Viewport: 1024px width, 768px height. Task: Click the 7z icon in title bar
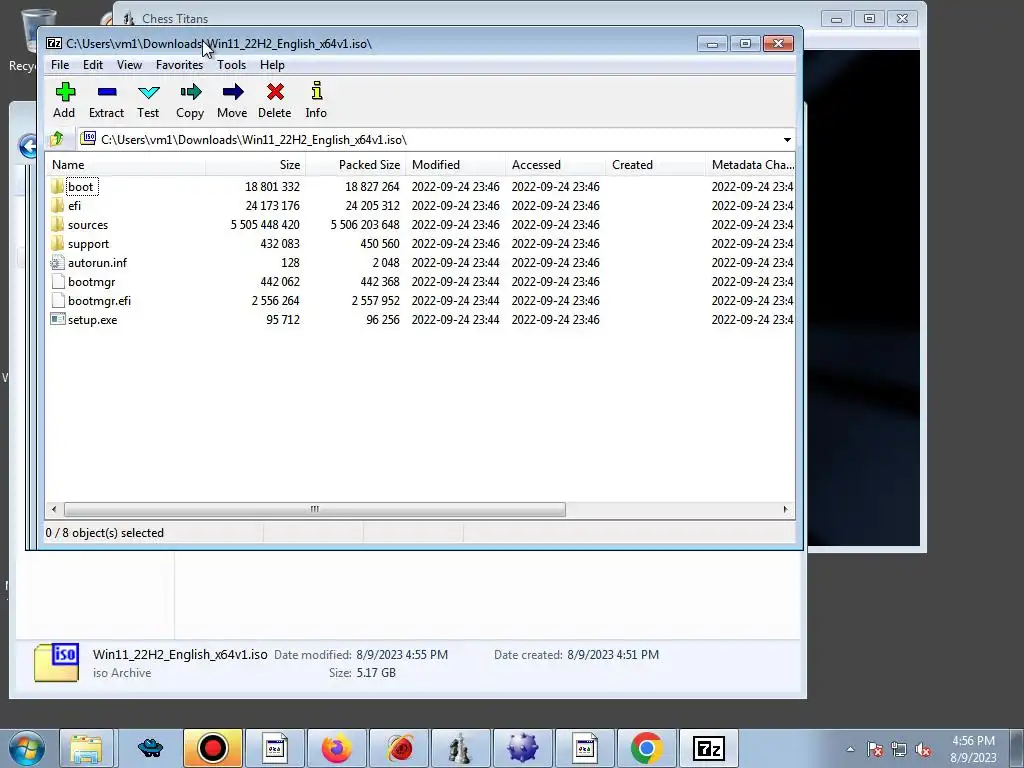pyautogui.click(x=54, y=44)
